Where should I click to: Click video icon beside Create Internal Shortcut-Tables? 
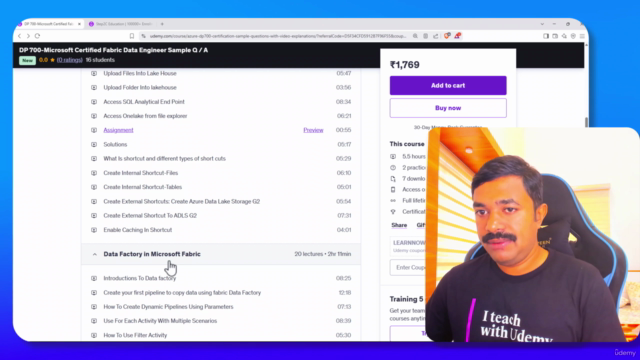pyautogui.click(x=94, y=187)
